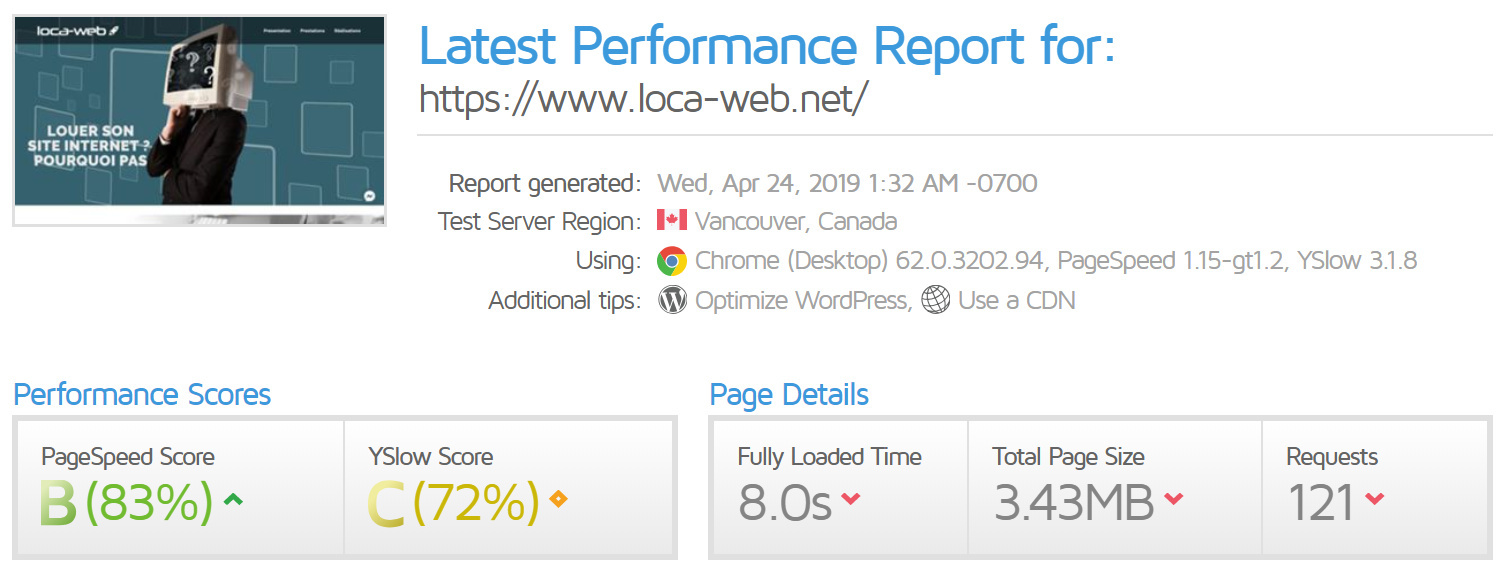Click the CDN globe icon

tap(935, 300)
